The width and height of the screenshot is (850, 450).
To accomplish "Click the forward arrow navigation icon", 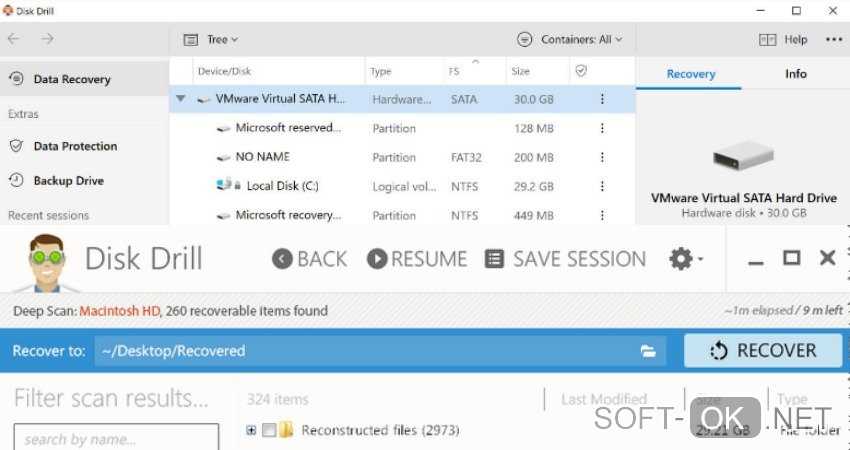I will tap(47, 39).
